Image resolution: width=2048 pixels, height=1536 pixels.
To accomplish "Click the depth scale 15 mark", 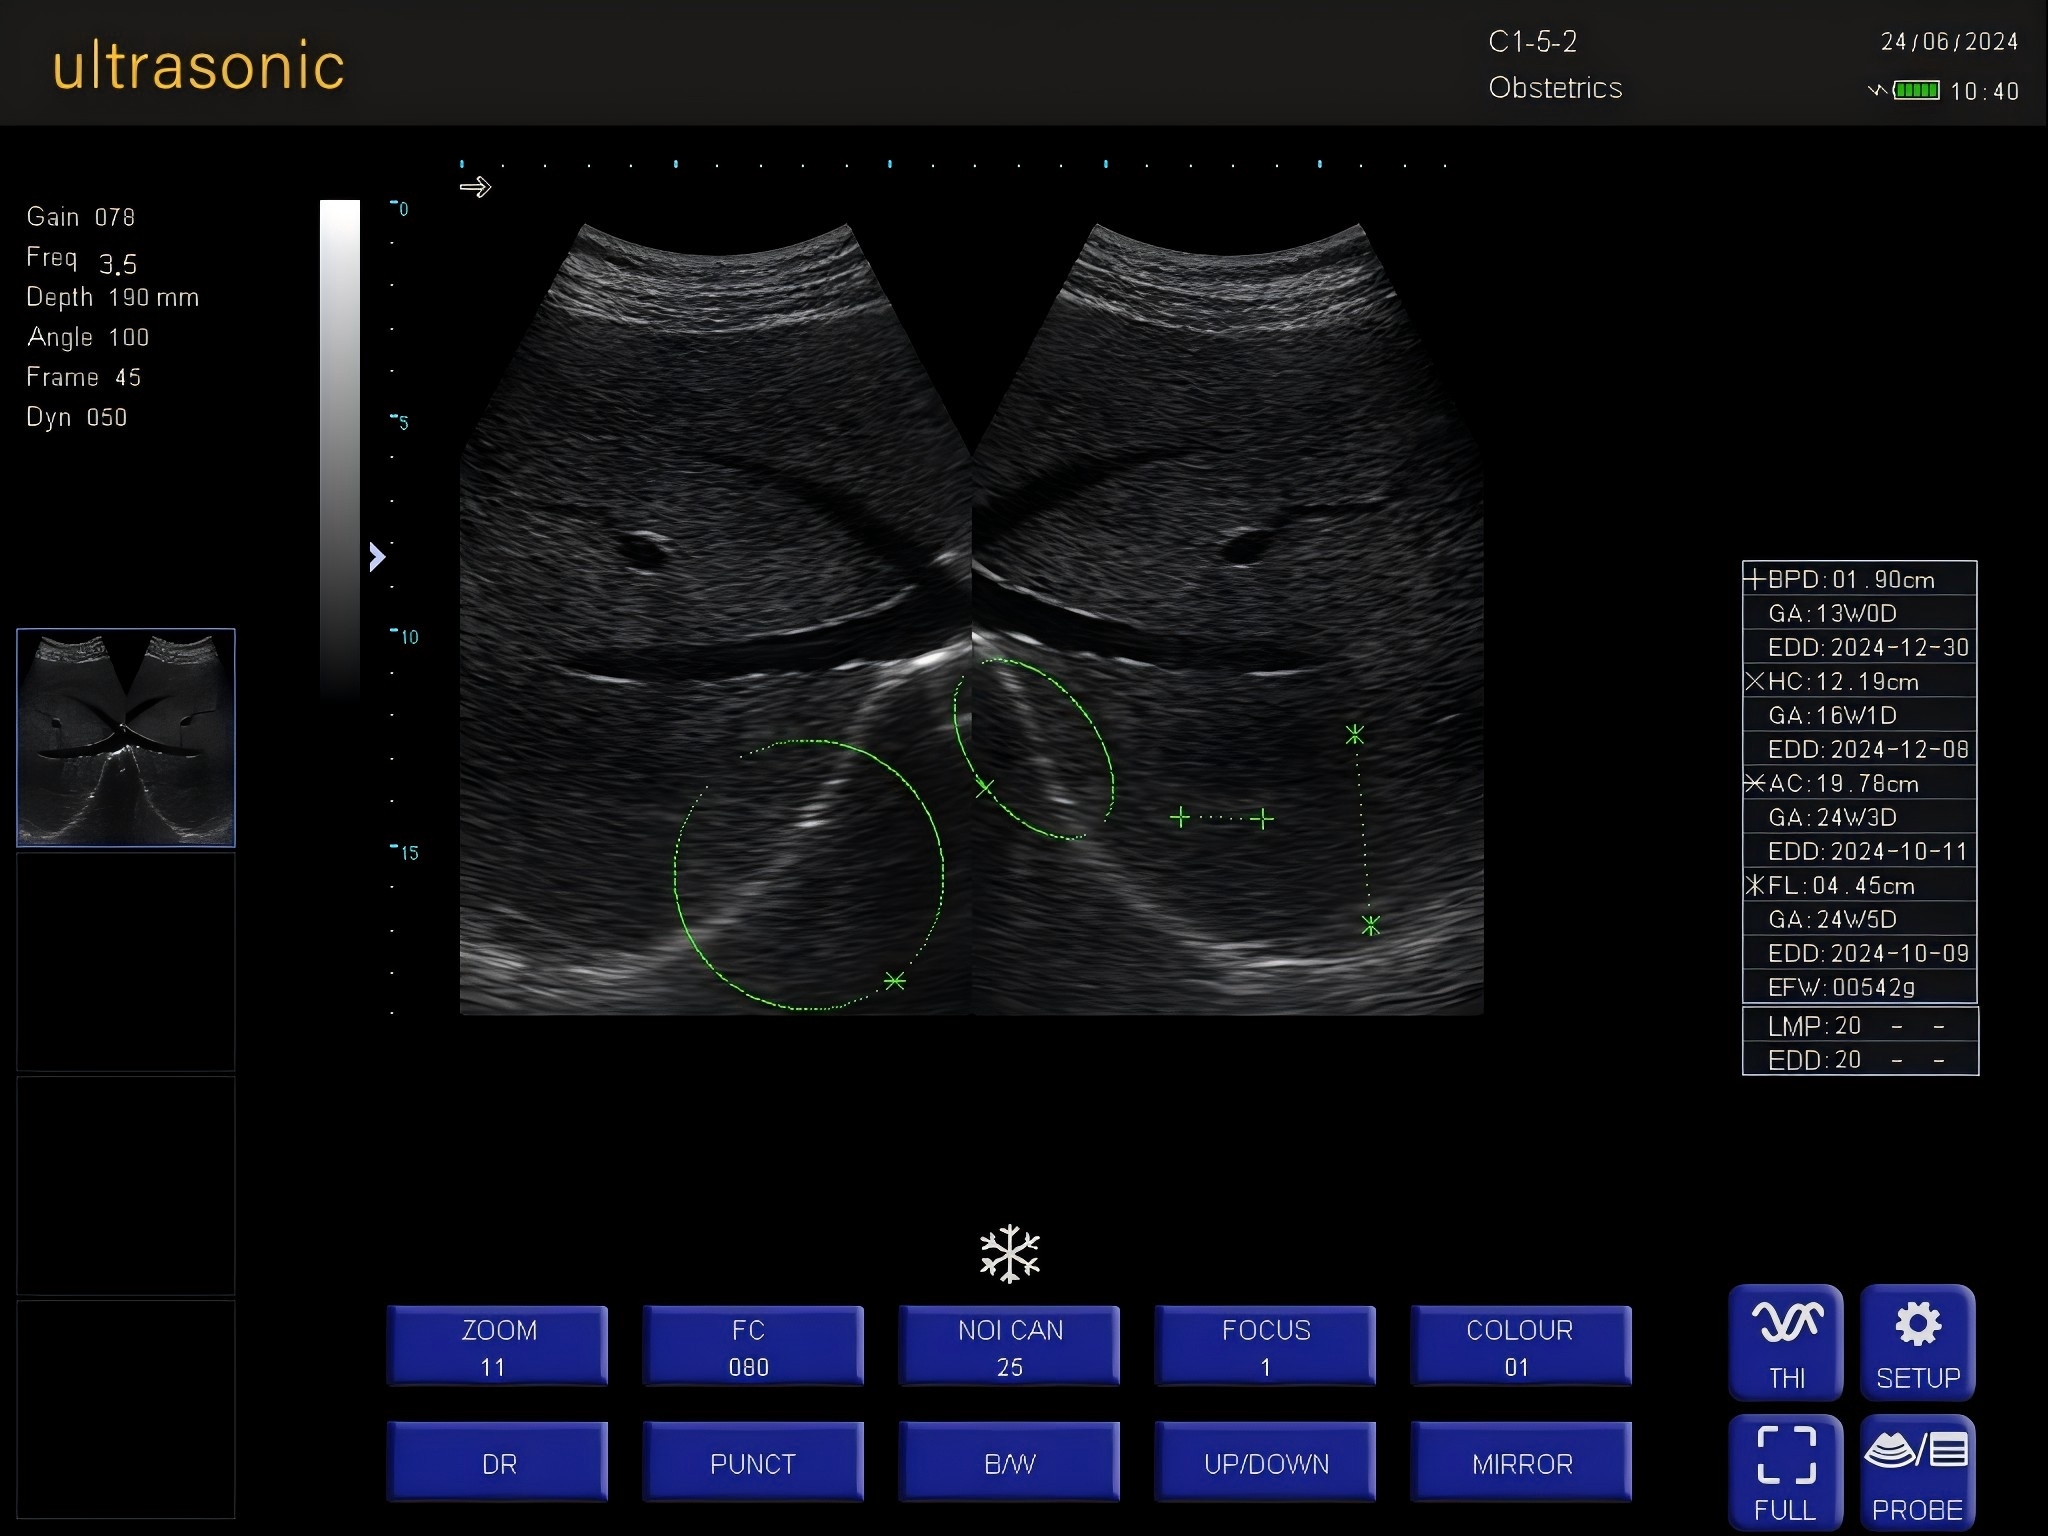I will coord(406,852).
